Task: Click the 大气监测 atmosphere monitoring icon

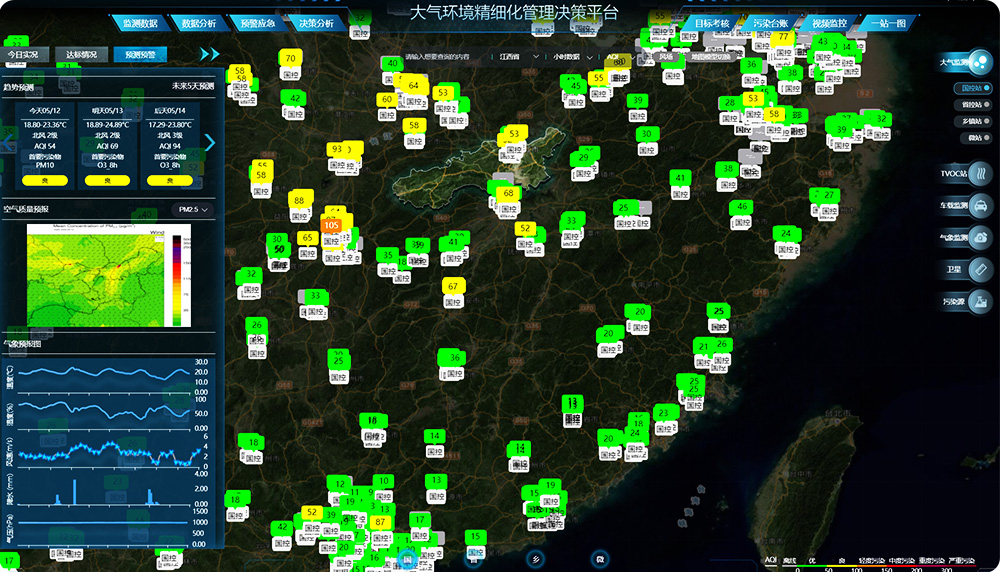Action: coord(981,63)
